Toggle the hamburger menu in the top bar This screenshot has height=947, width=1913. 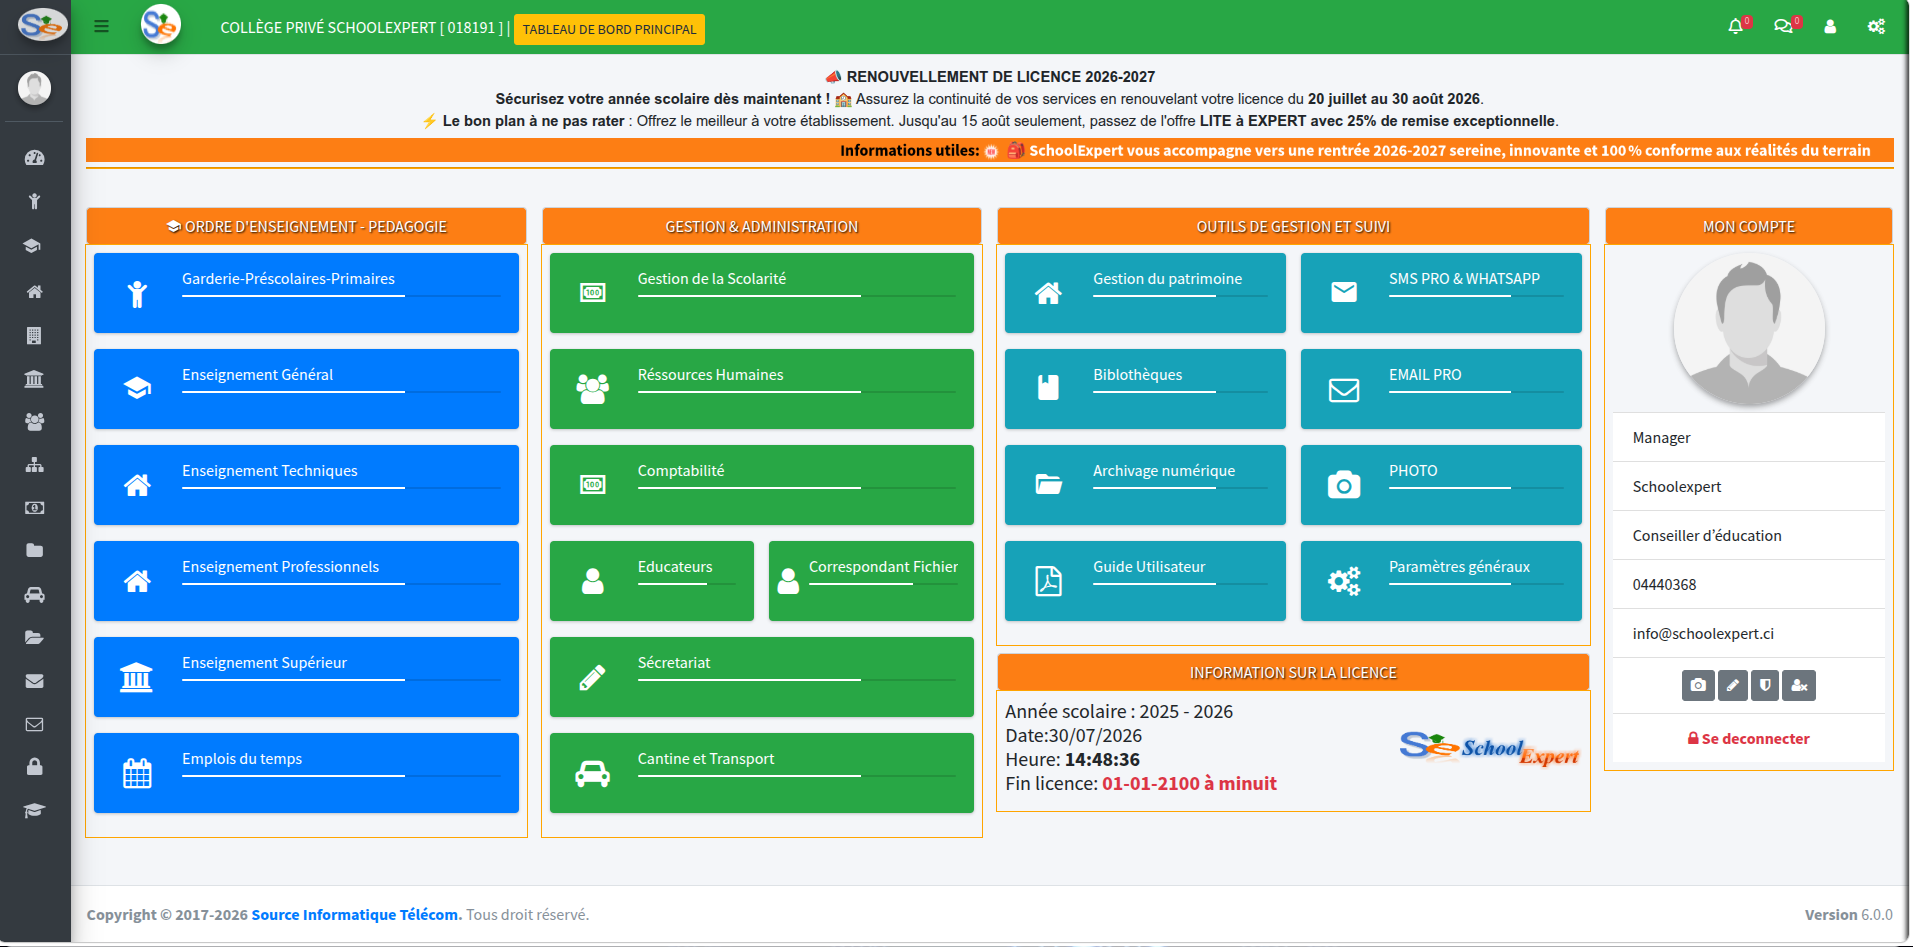tap(101, 27)
